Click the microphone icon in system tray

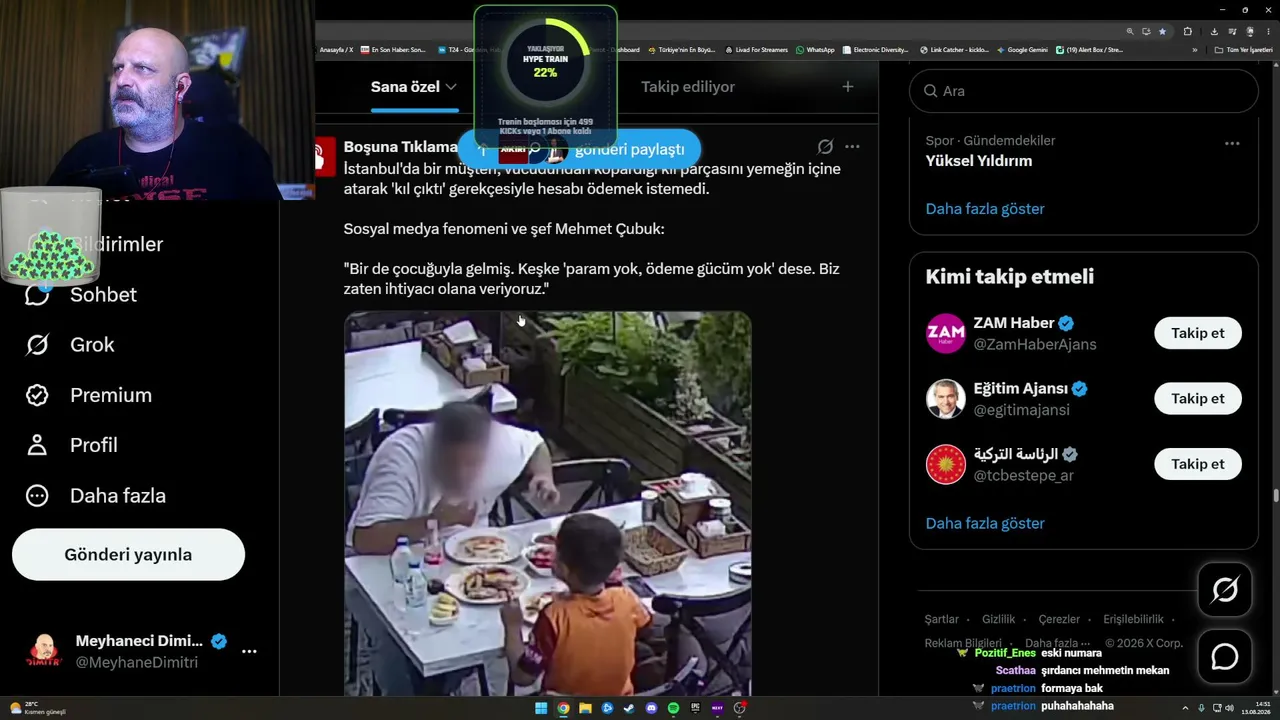tap(1201, 708)
